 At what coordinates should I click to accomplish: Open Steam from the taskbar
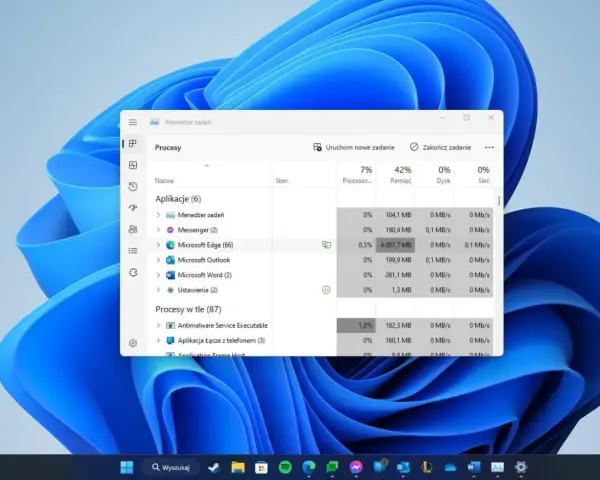point(214,467)
